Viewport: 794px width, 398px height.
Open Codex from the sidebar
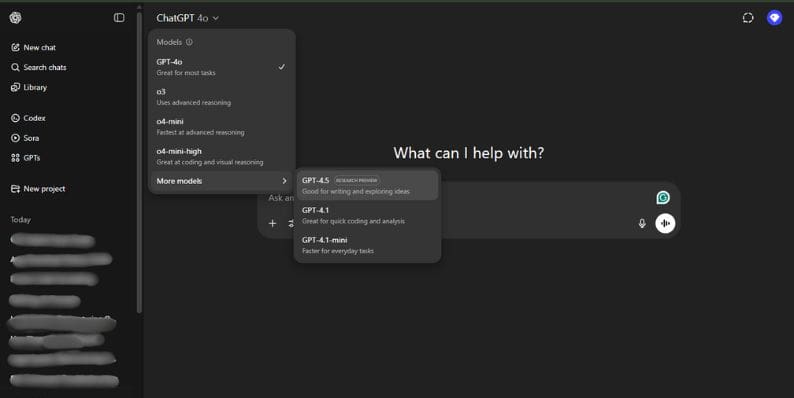[28, 118]
